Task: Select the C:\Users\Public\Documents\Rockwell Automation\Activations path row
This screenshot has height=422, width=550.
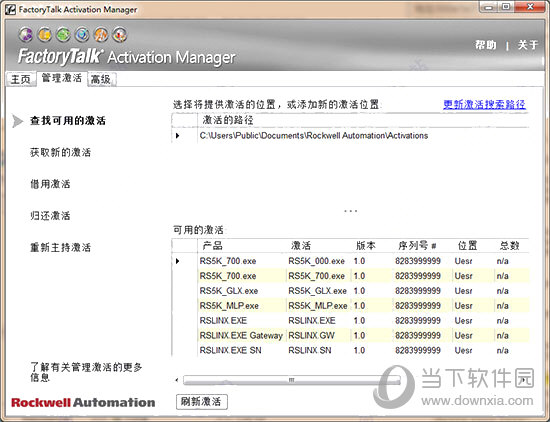Action: click(x=314, y=135)
